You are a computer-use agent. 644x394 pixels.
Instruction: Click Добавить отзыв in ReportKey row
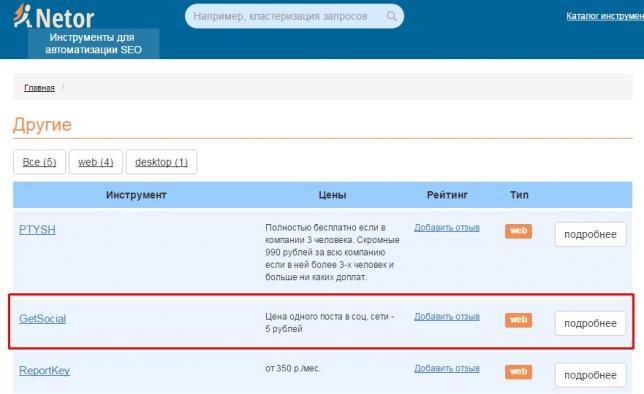[447, 368]
